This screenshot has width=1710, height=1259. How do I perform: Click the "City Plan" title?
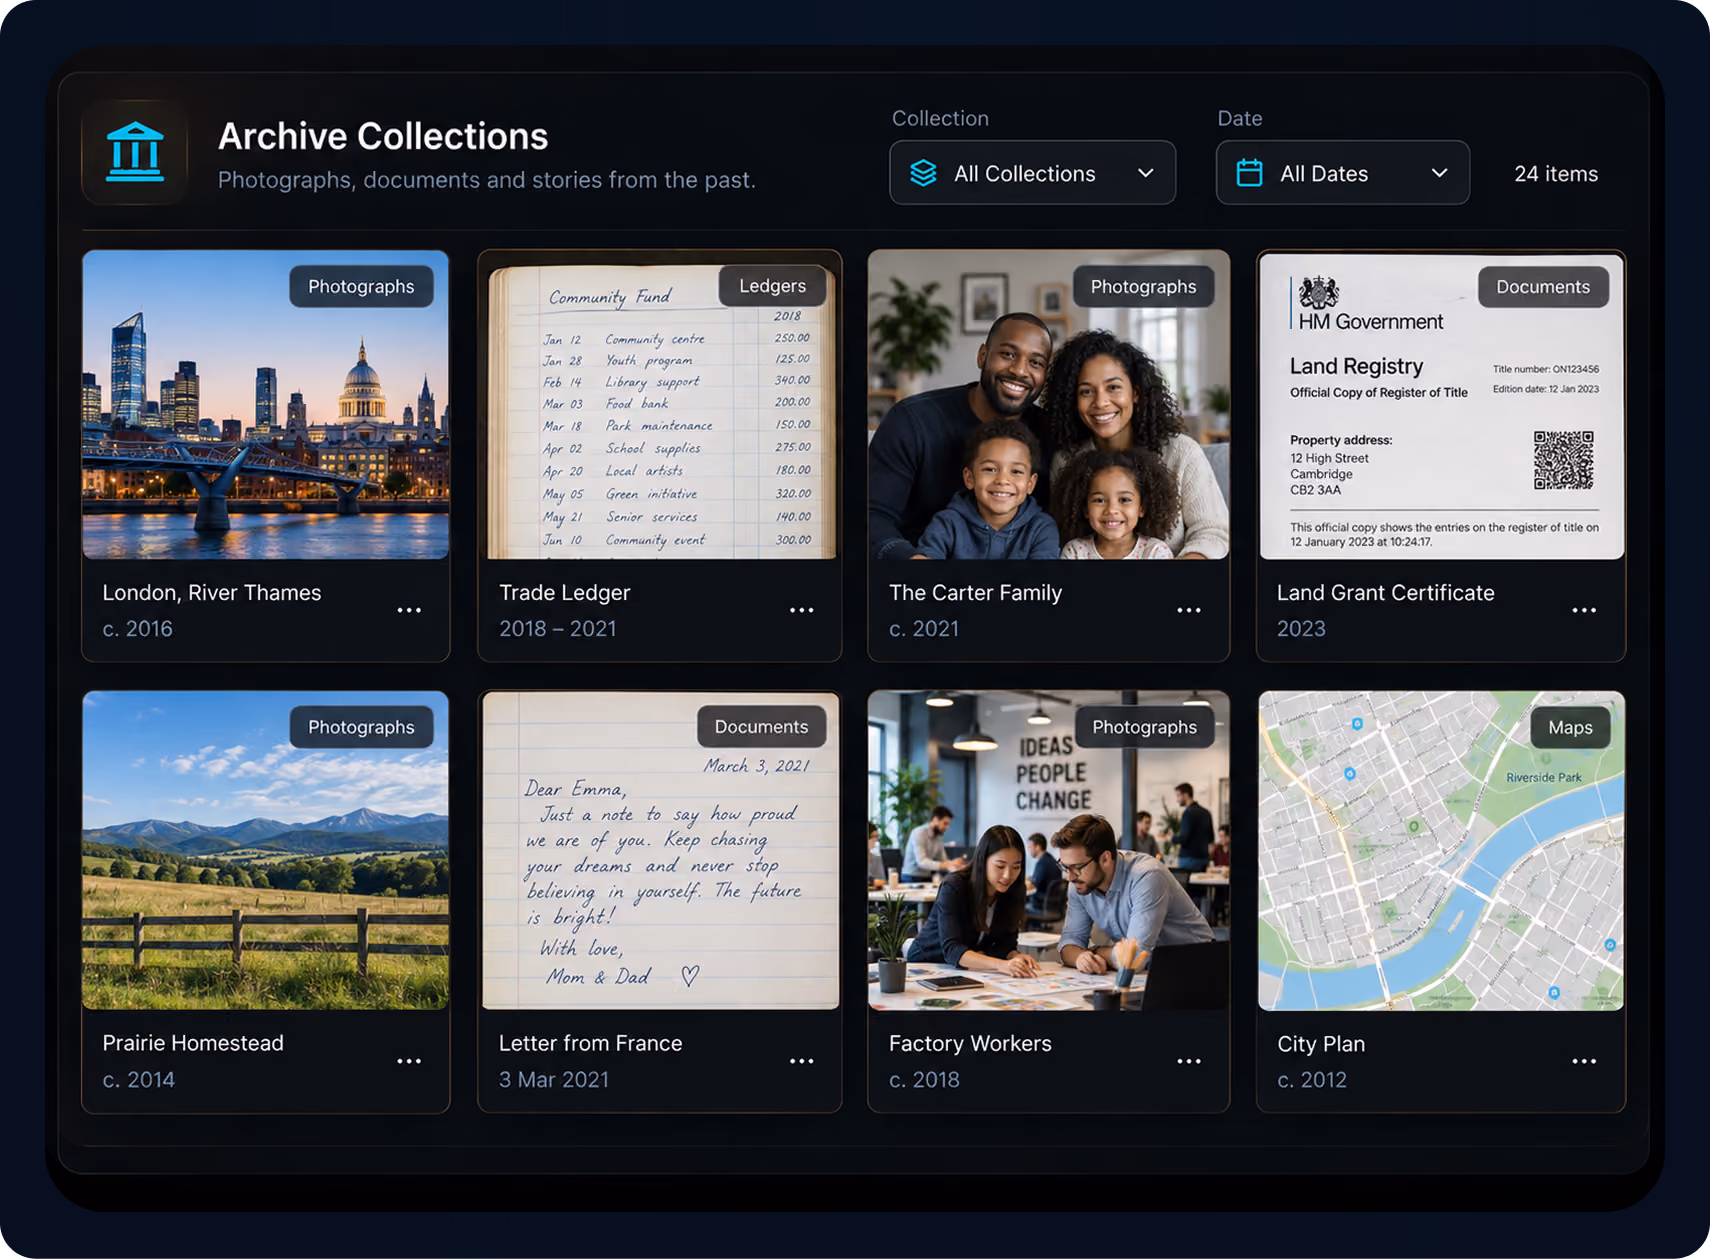pos(1321,1044)
